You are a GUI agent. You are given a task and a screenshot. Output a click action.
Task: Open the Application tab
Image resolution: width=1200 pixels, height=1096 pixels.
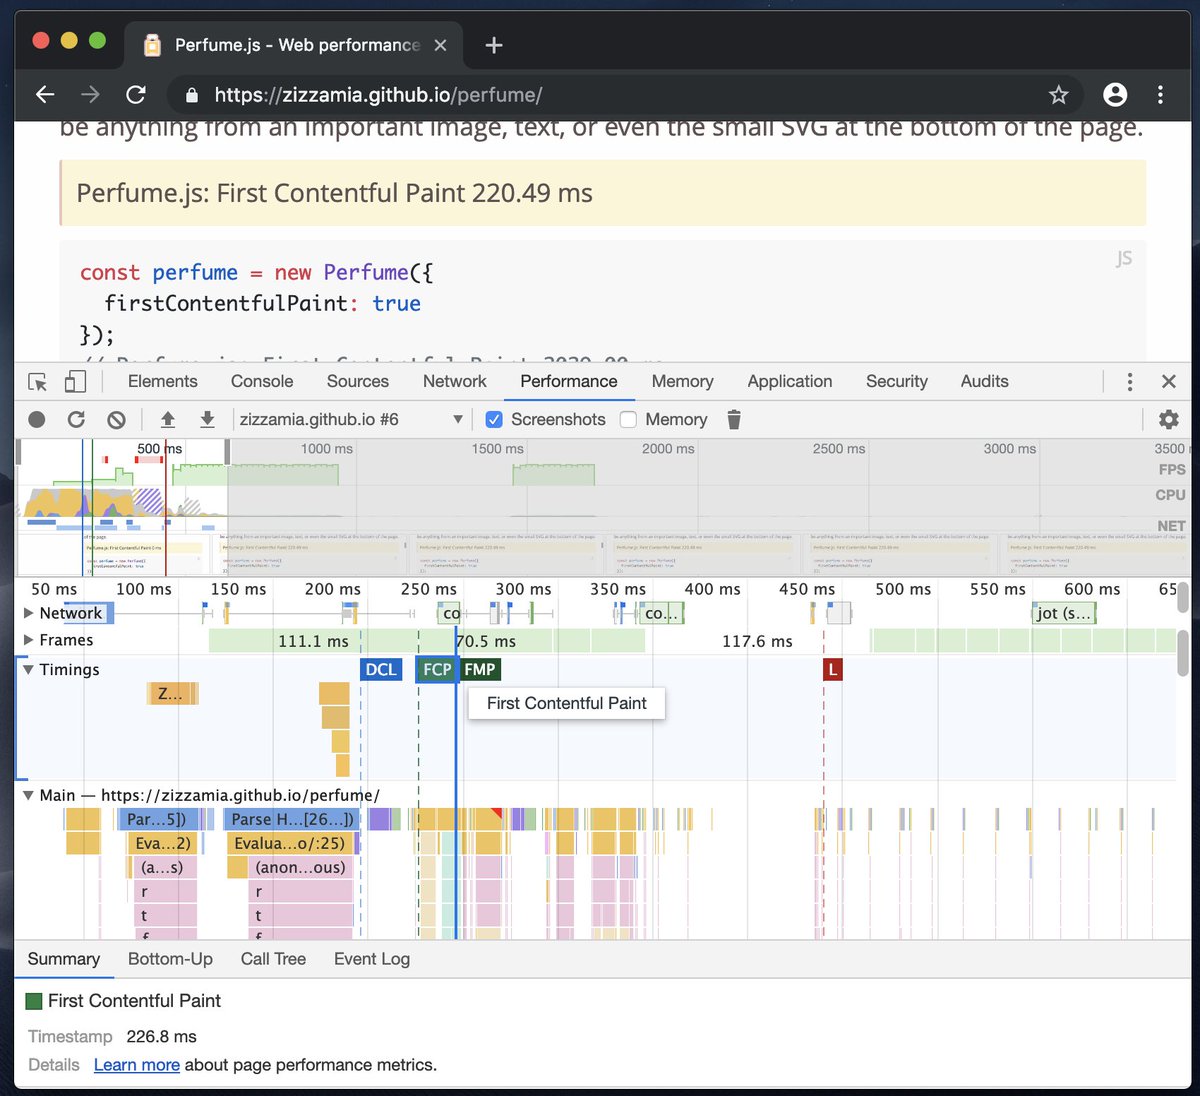[790, 381]
